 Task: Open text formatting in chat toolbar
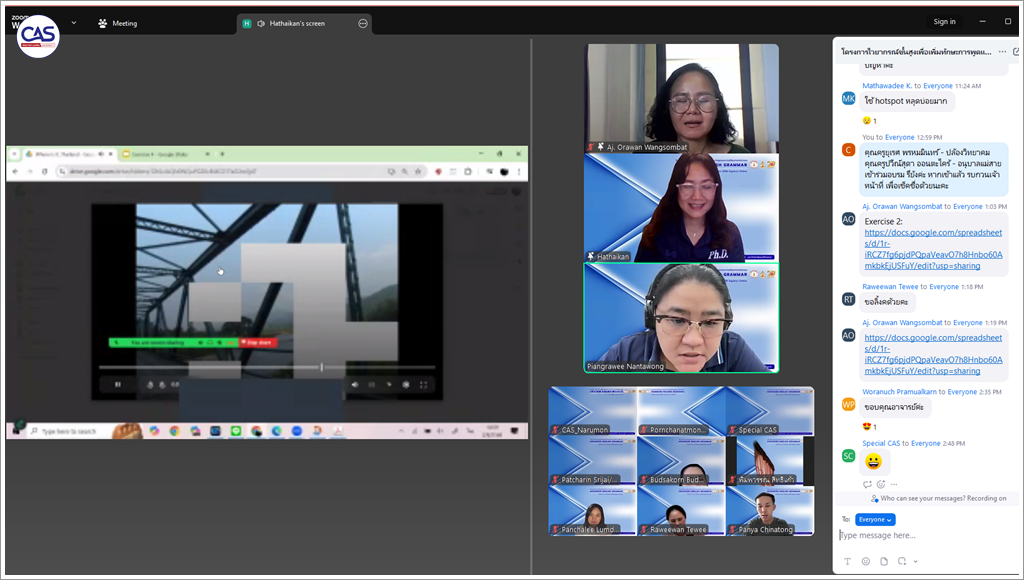click(847, 561)
